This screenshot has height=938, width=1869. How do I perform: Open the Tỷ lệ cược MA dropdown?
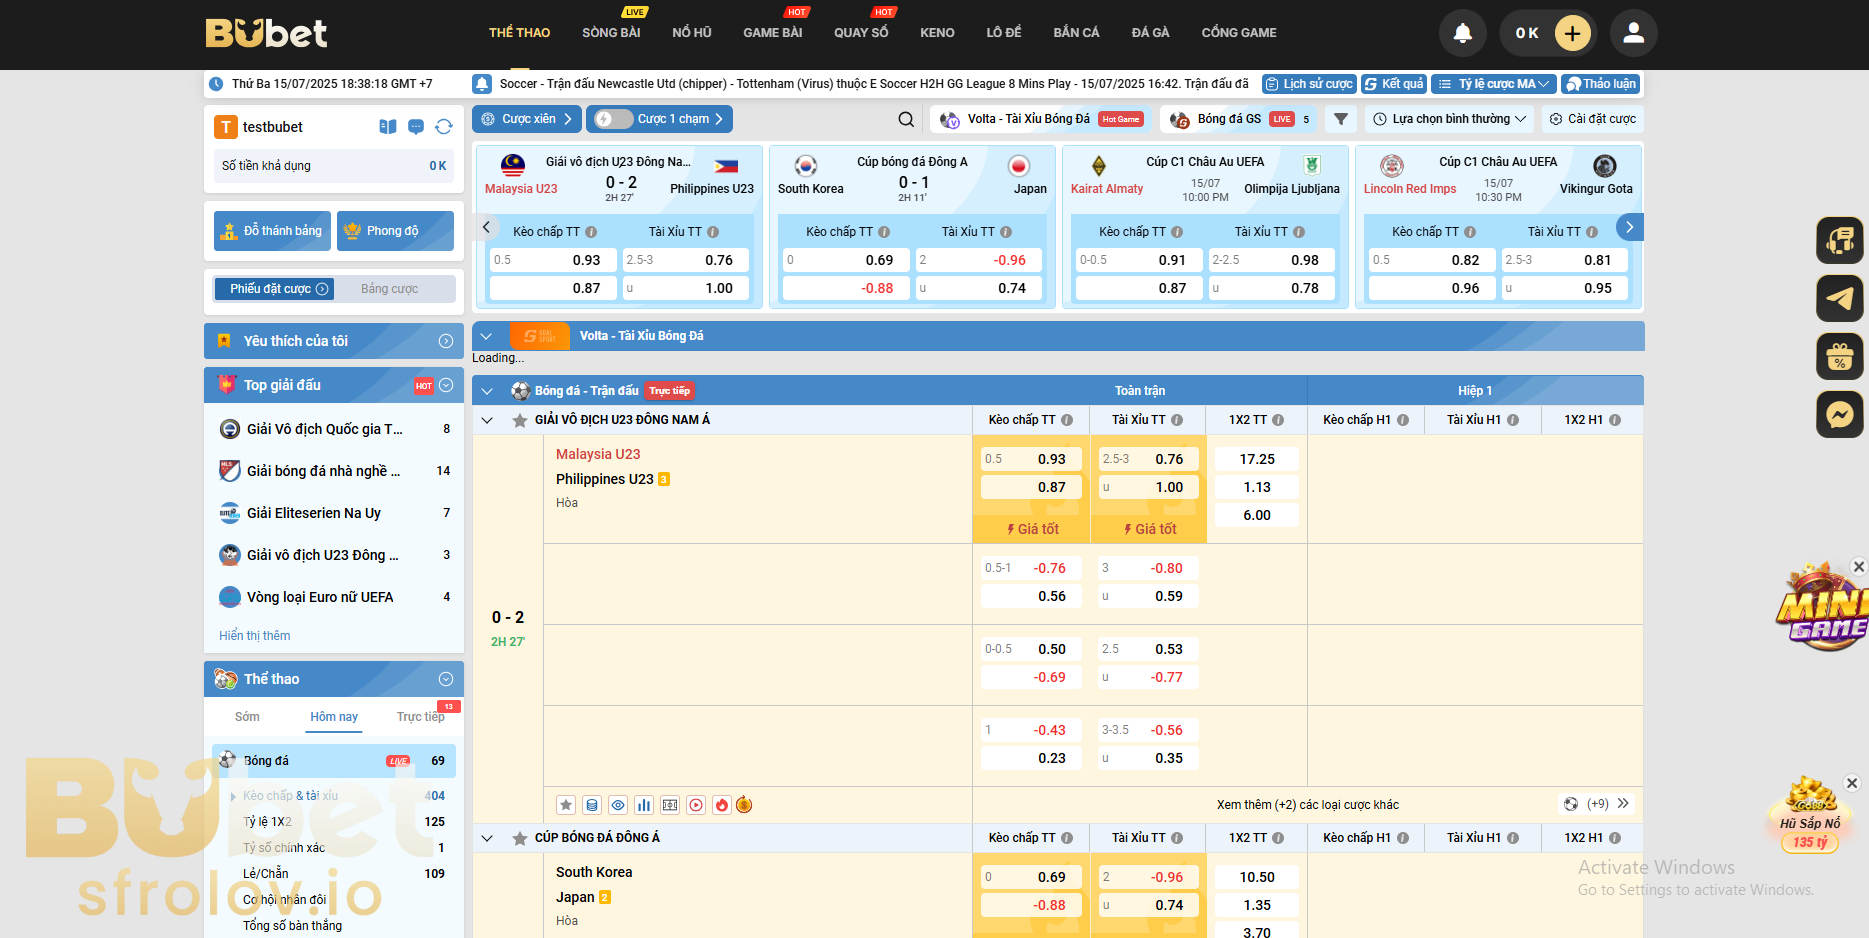click(1493, 84)
